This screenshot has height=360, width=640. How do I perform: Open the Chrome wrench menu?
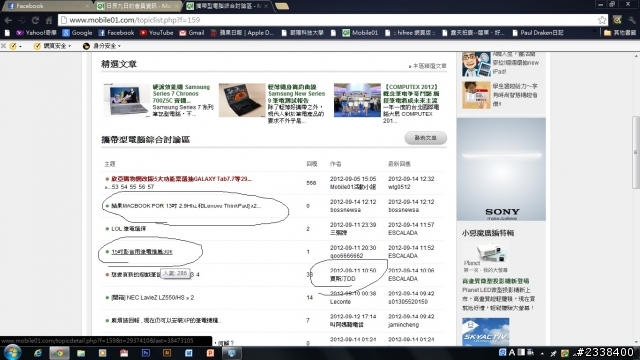click(x=632, y=20)
